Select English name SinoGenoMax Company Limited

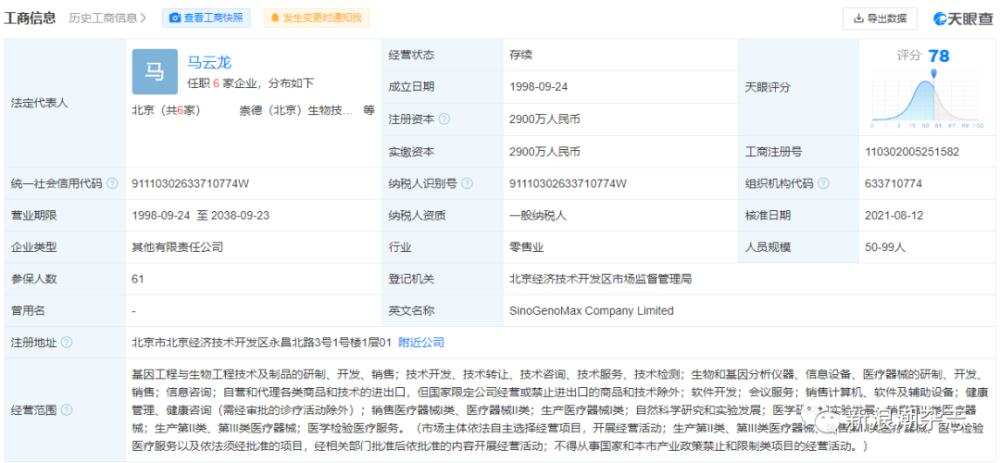(x=591, y=311)
